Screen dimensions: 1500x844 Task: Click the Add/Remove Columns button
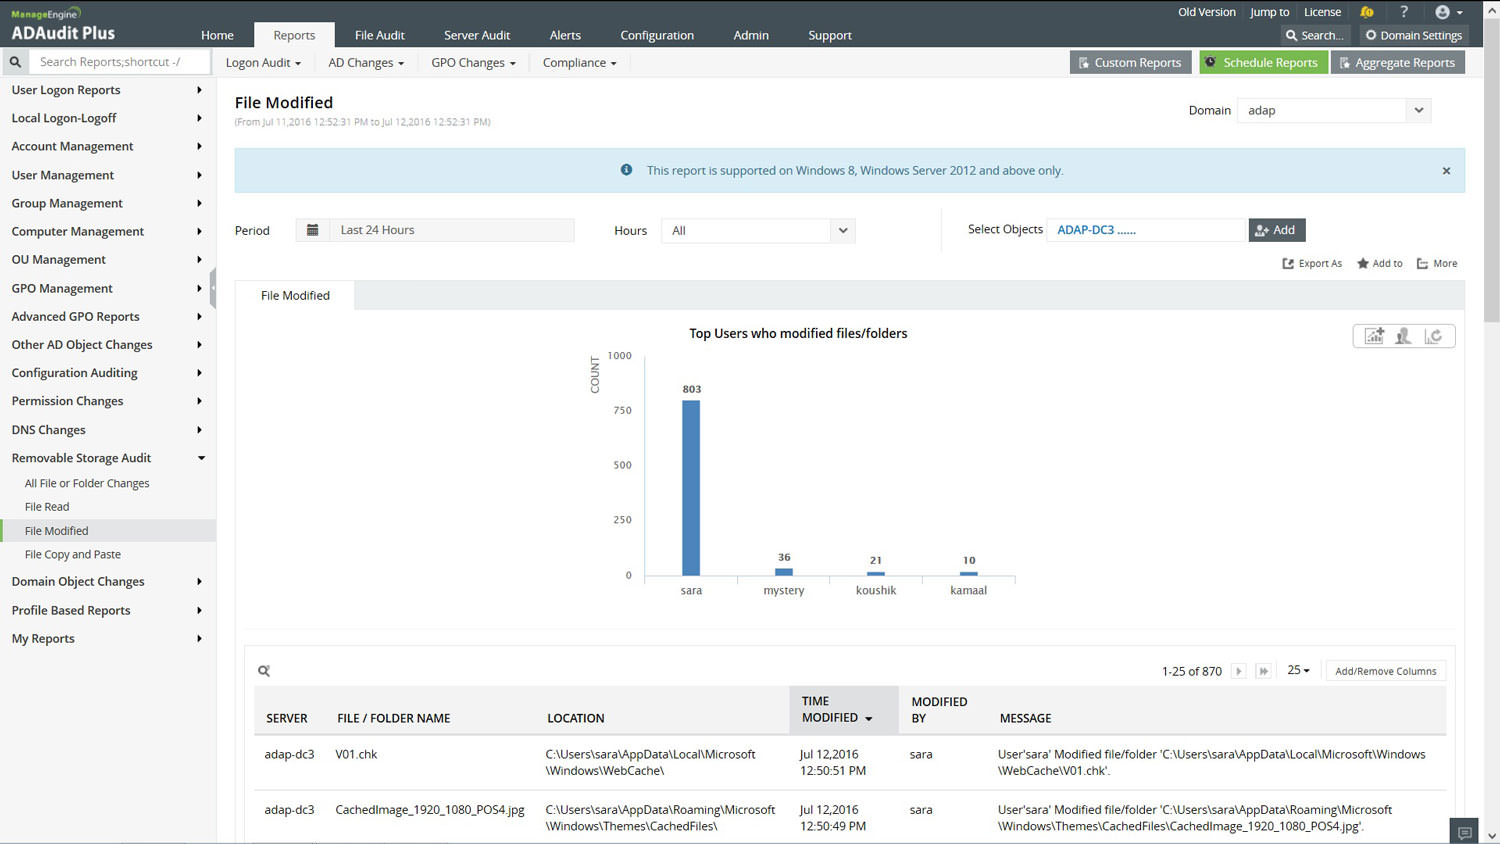pos(1385,671)
